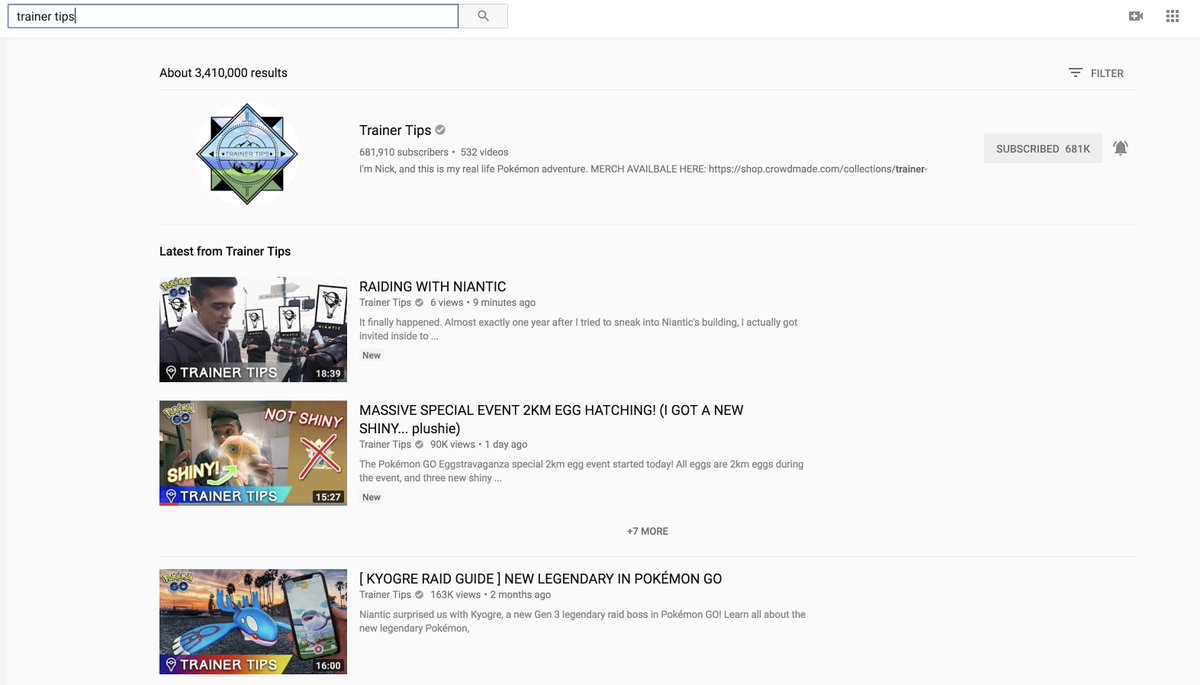Viewport: 1200px width, 685px height.
Task: Open MASSIVE SPECIAL EVENT 2KM EGG HATCHING title
Action: coord(551,419)
